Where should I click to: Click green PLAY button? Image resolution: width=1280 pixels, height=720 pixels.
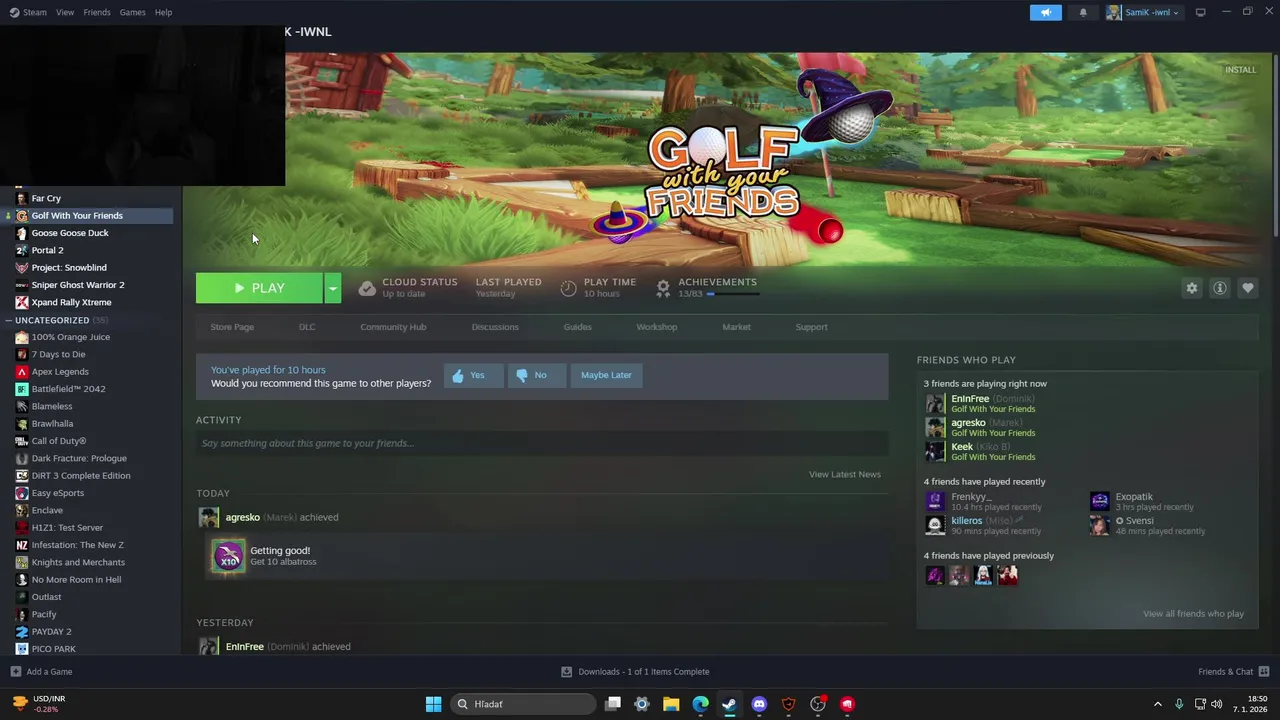tap(259, 288)
